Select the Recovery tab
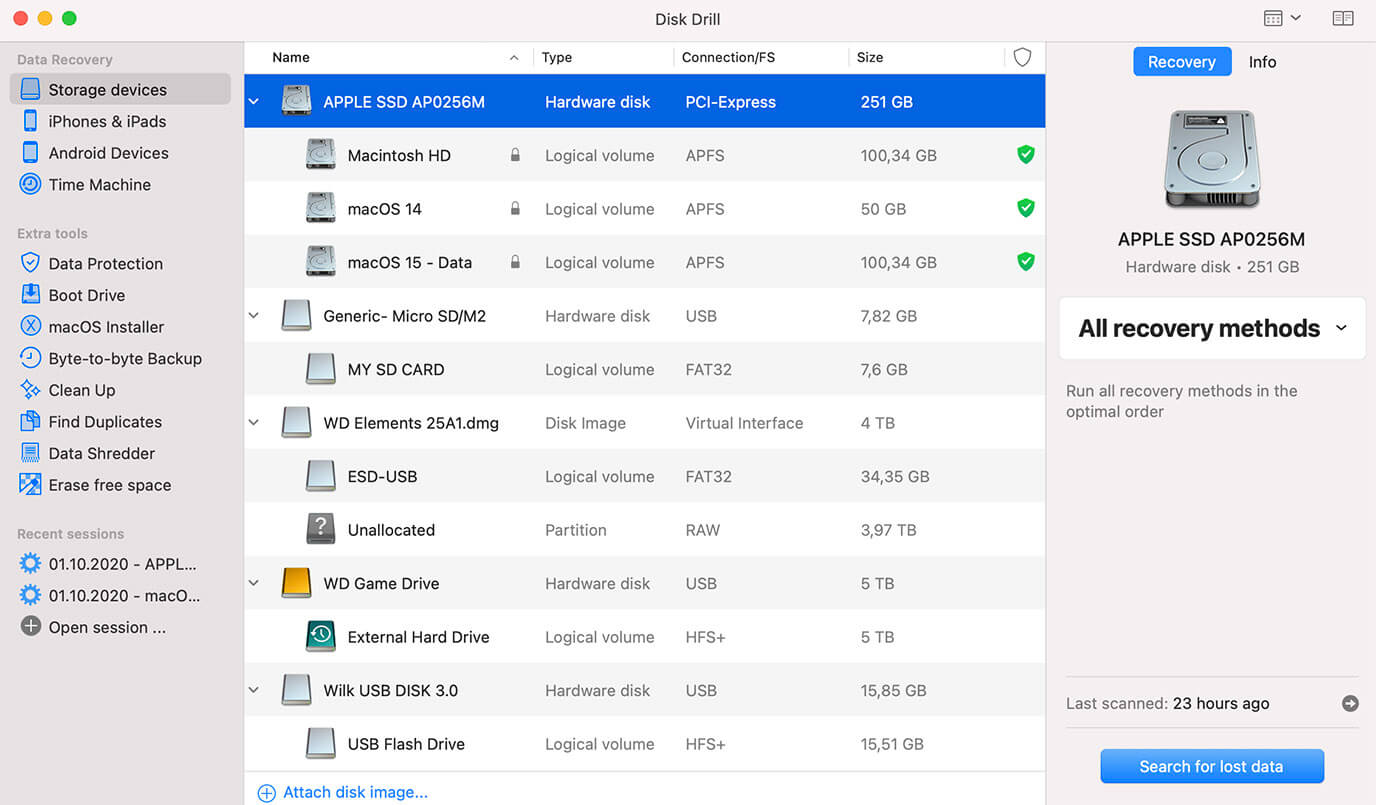The image size is (1376, 805). [x=1181, y=62]
